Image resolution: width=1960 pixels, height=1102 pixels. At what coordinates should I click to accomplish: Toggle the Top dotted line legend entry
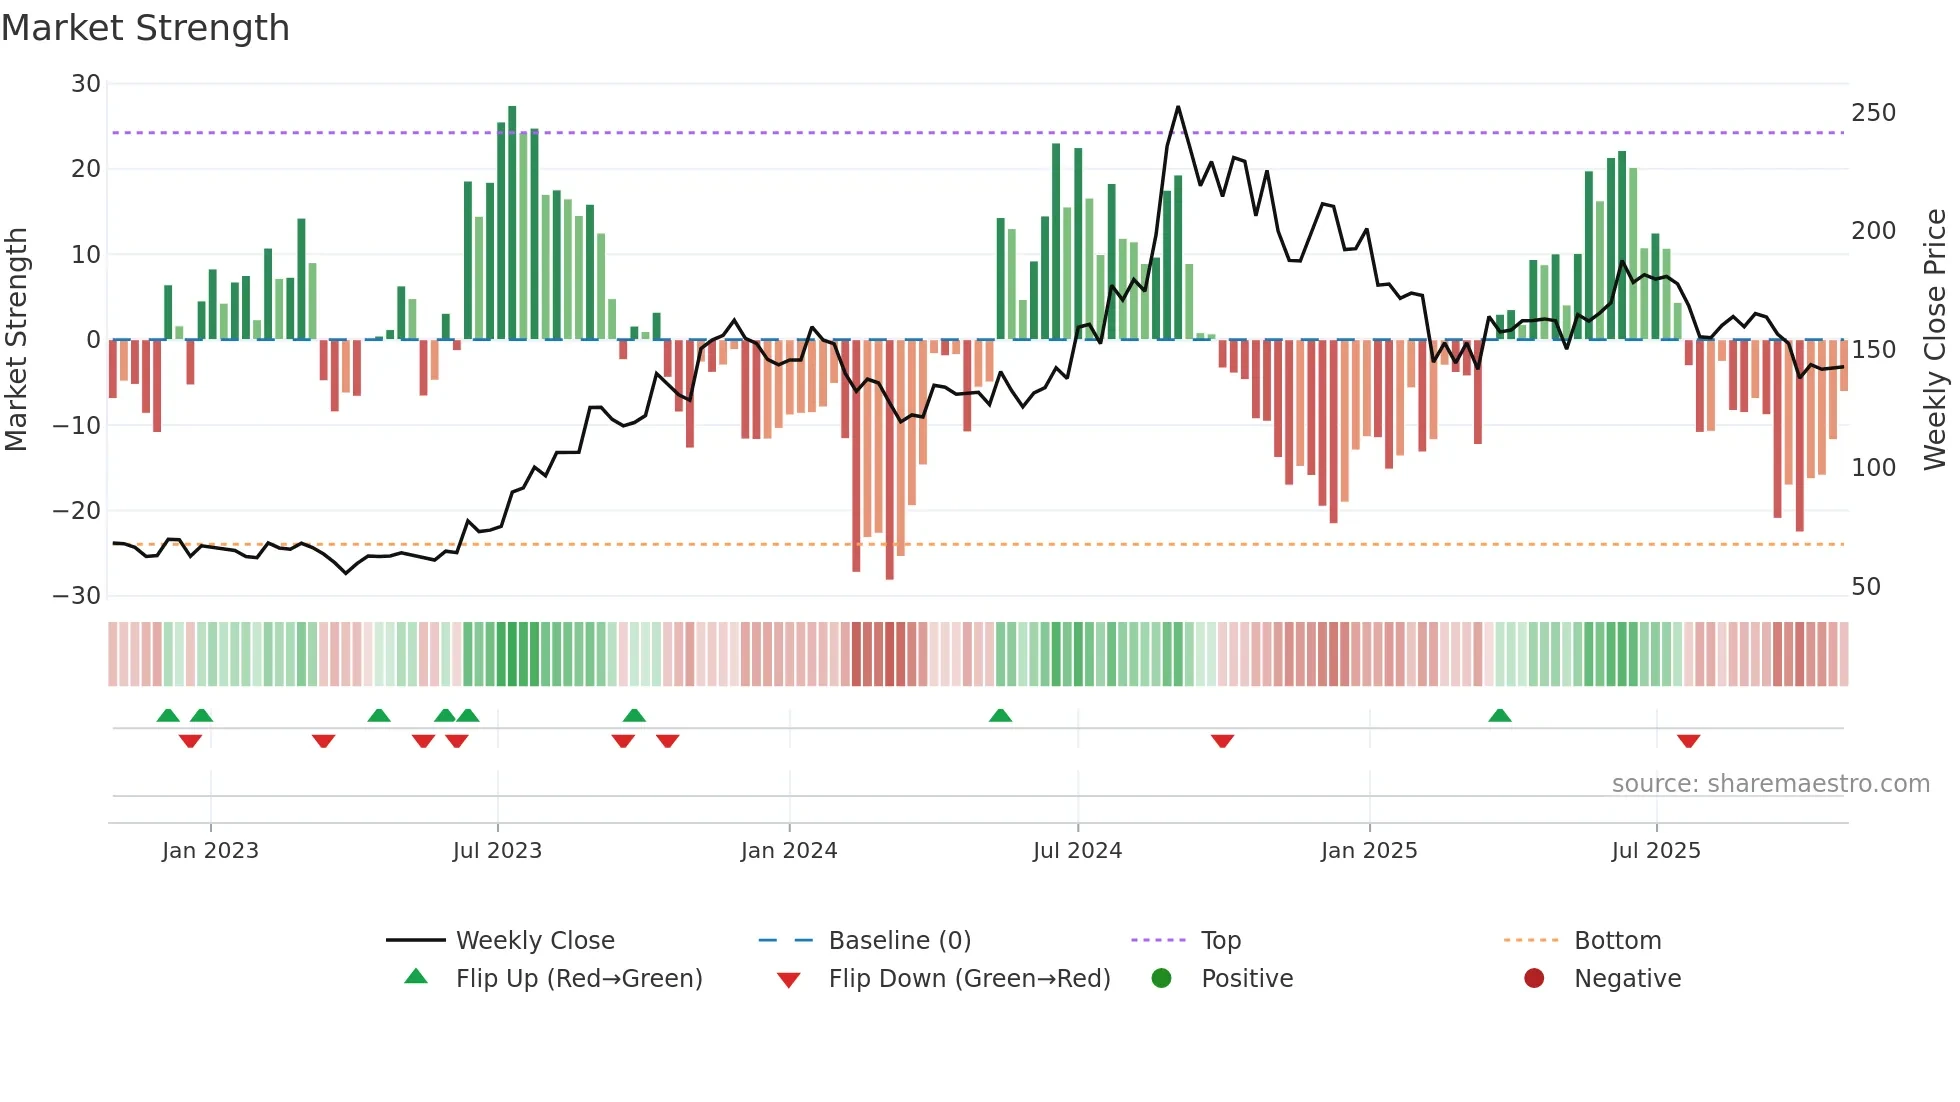[x=1220, y=940]
